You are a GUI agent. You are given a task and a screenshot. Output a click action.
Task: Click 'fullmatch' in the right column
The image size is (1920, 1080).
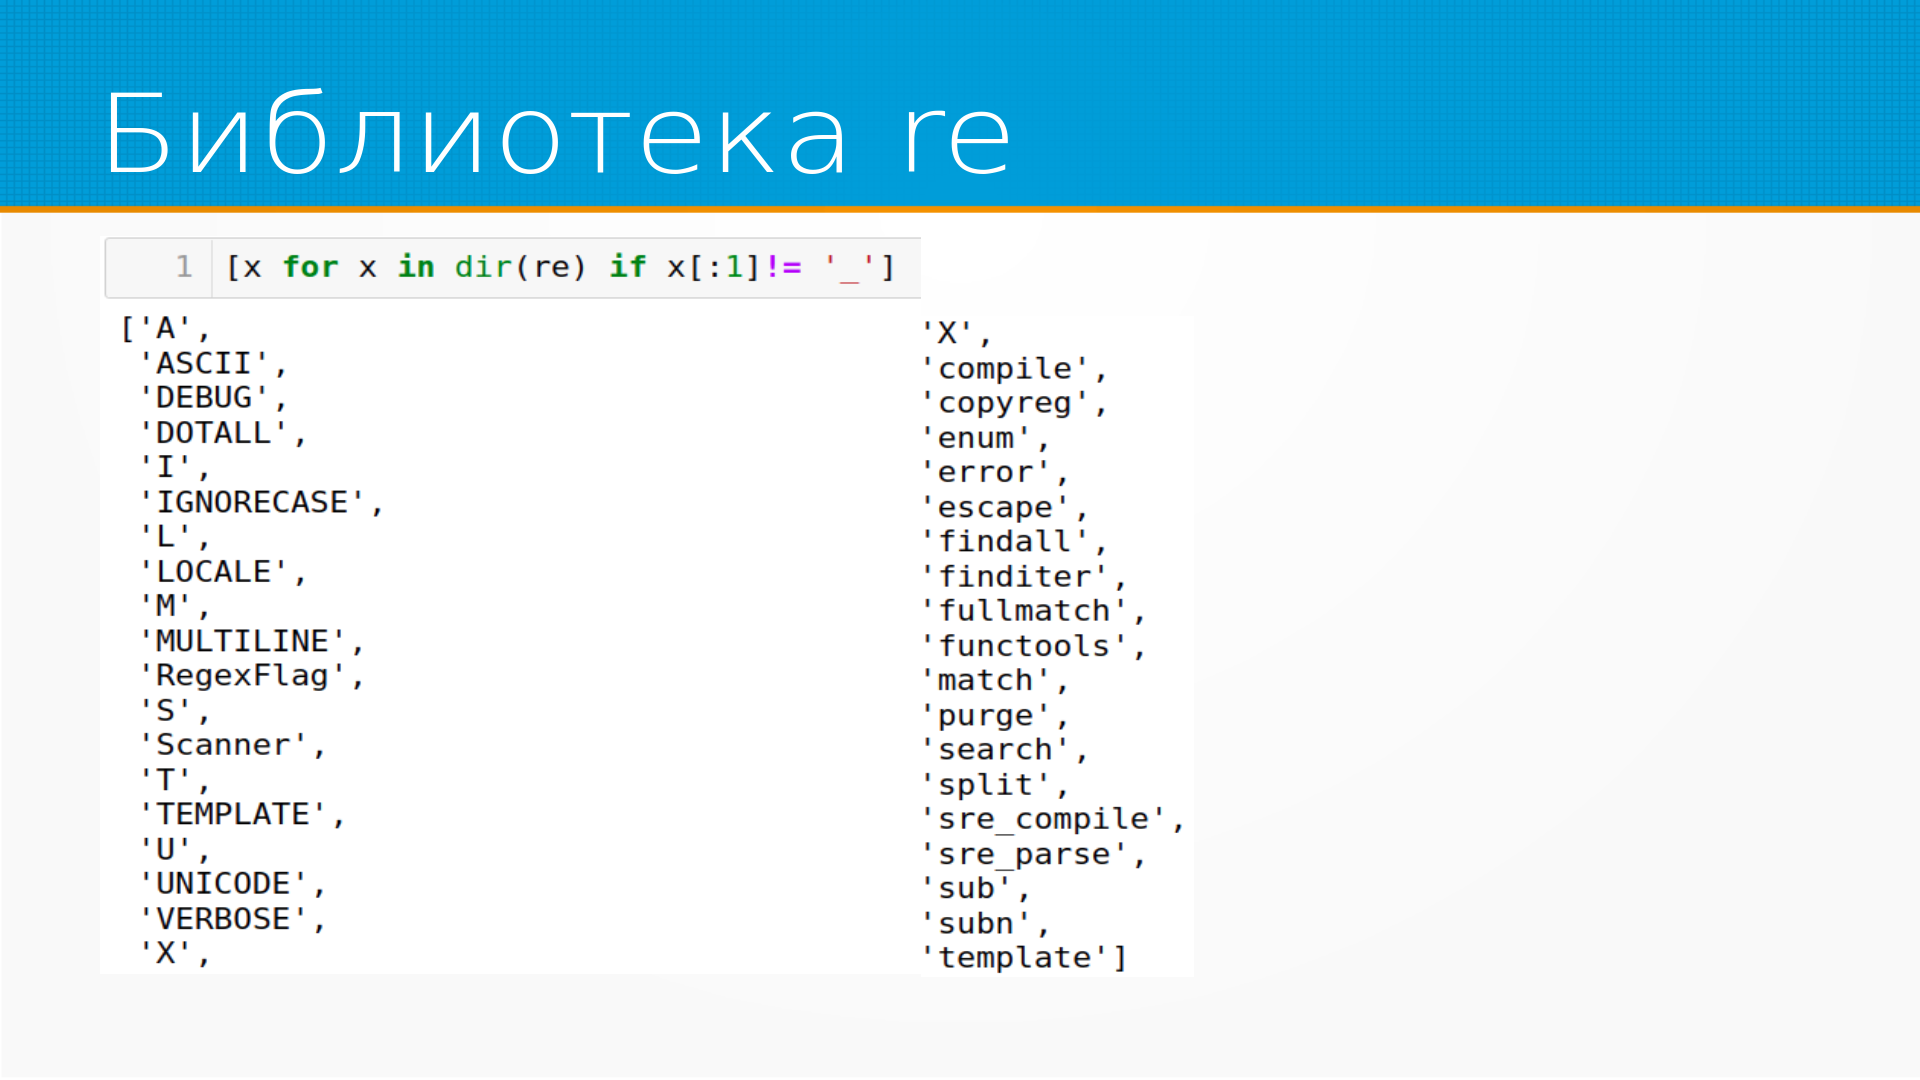1024,611
